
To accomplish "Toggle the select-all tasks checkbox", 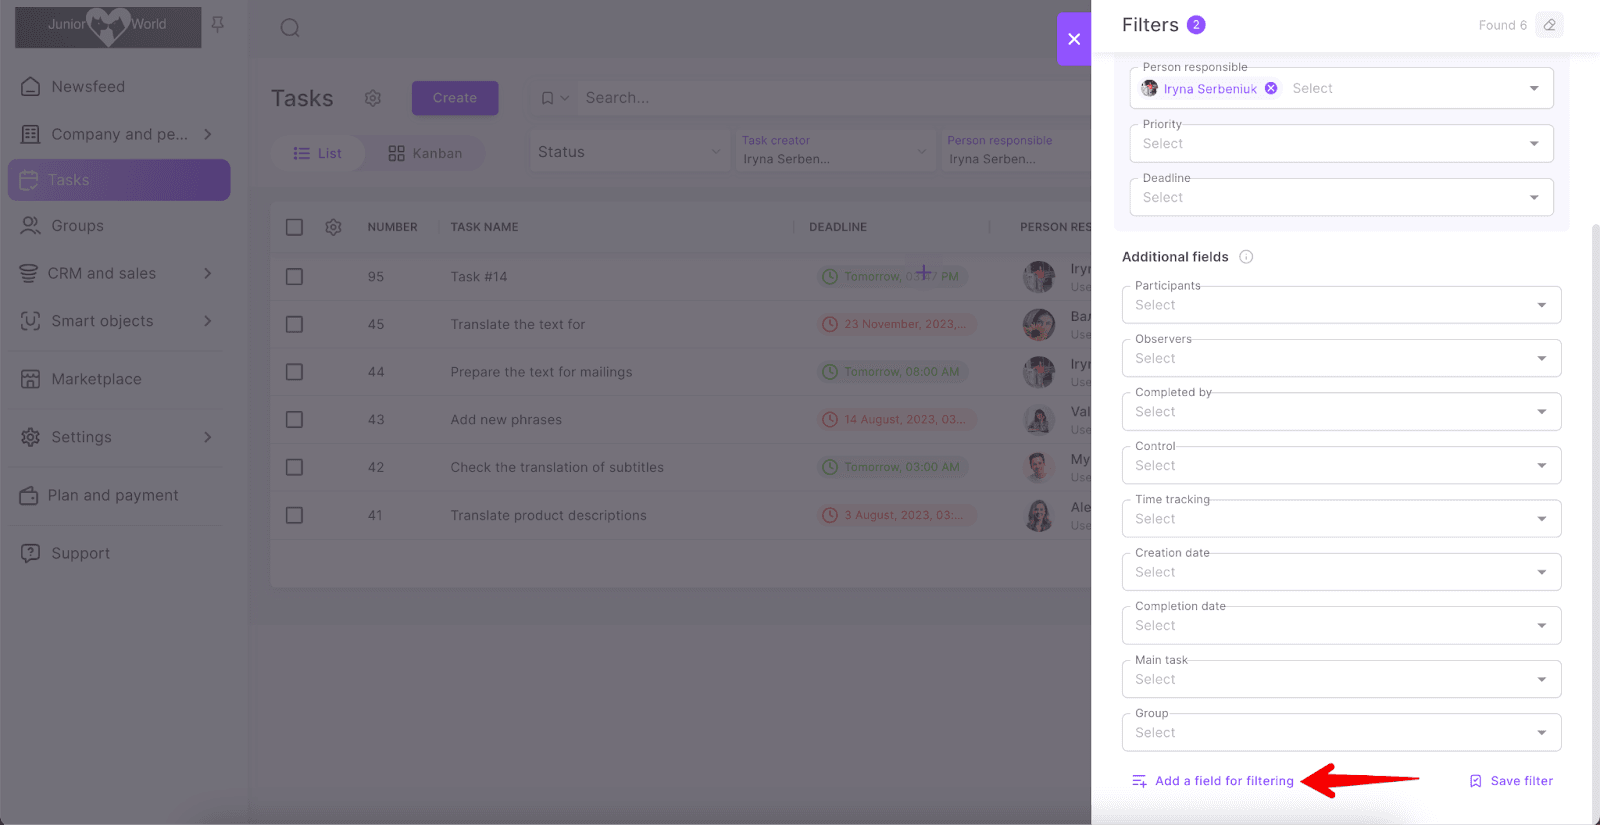I will pyautogui.click(x=294, y=227).
